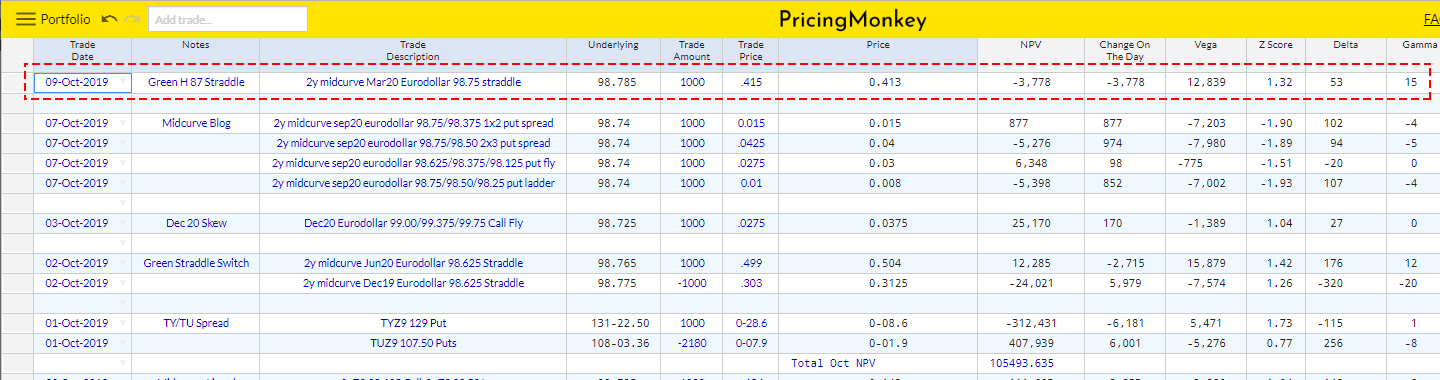The height and width of the screenshot is (380, 1440).
Task: Click the -312,431 NPV cell
Action: tap(1030, 323)
